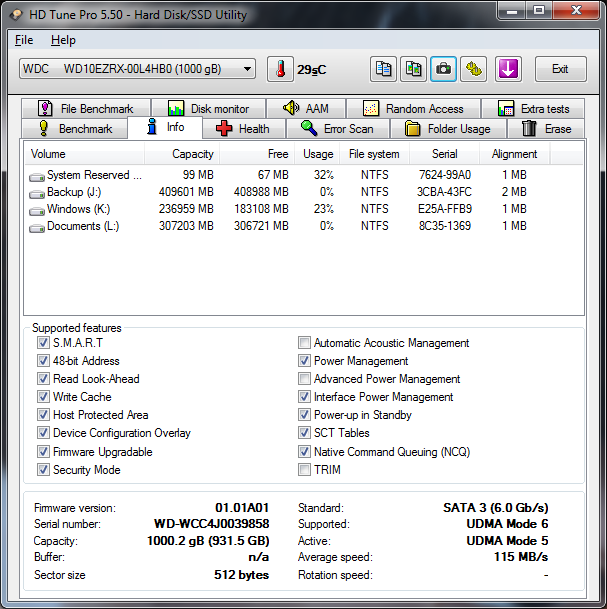Open the File menu
The width and height of the screenshot is (607, 609).
[24, 40]
